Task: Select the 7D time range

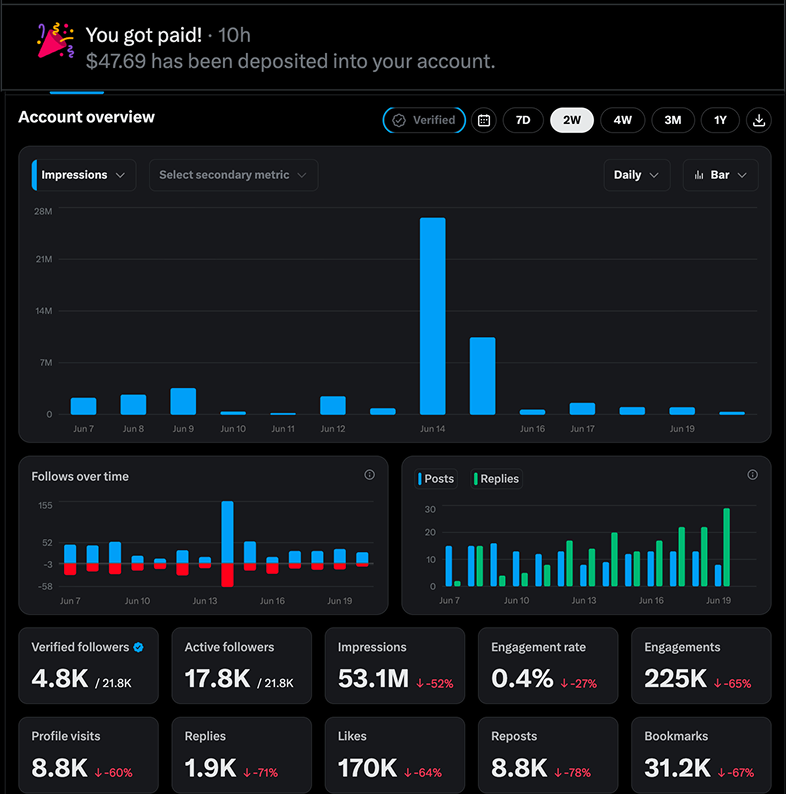Action: point(523,120)
